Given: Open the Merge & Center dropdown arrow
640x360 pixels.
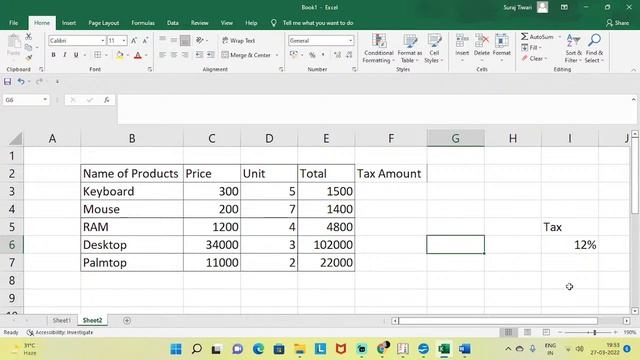Looking at the screenshot, I should 277,55.
